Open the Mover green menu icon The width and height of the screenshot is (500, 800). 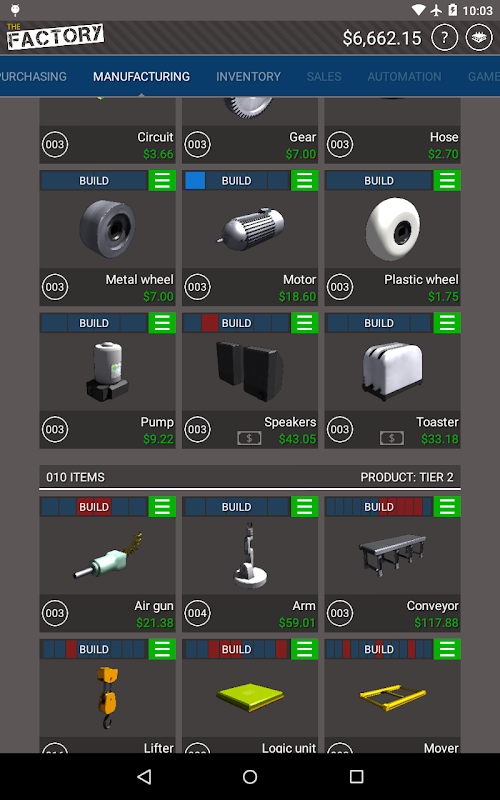point(447,649)
